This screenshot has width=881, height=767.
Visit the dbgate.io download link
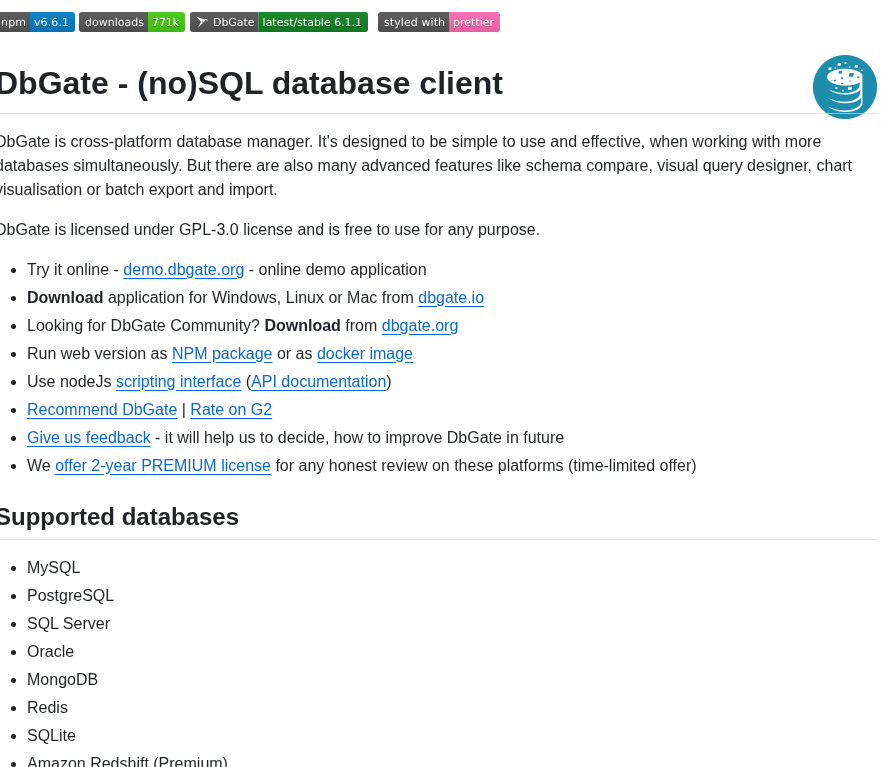[451, 298]
